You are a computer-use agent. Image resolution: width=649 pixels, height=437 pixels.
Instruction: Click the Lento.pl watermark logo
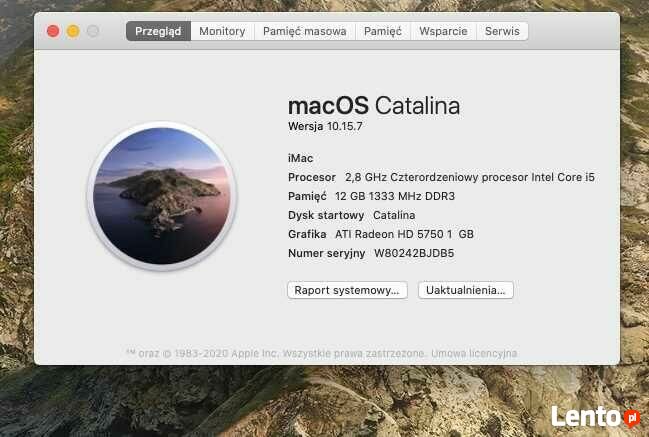595,416
